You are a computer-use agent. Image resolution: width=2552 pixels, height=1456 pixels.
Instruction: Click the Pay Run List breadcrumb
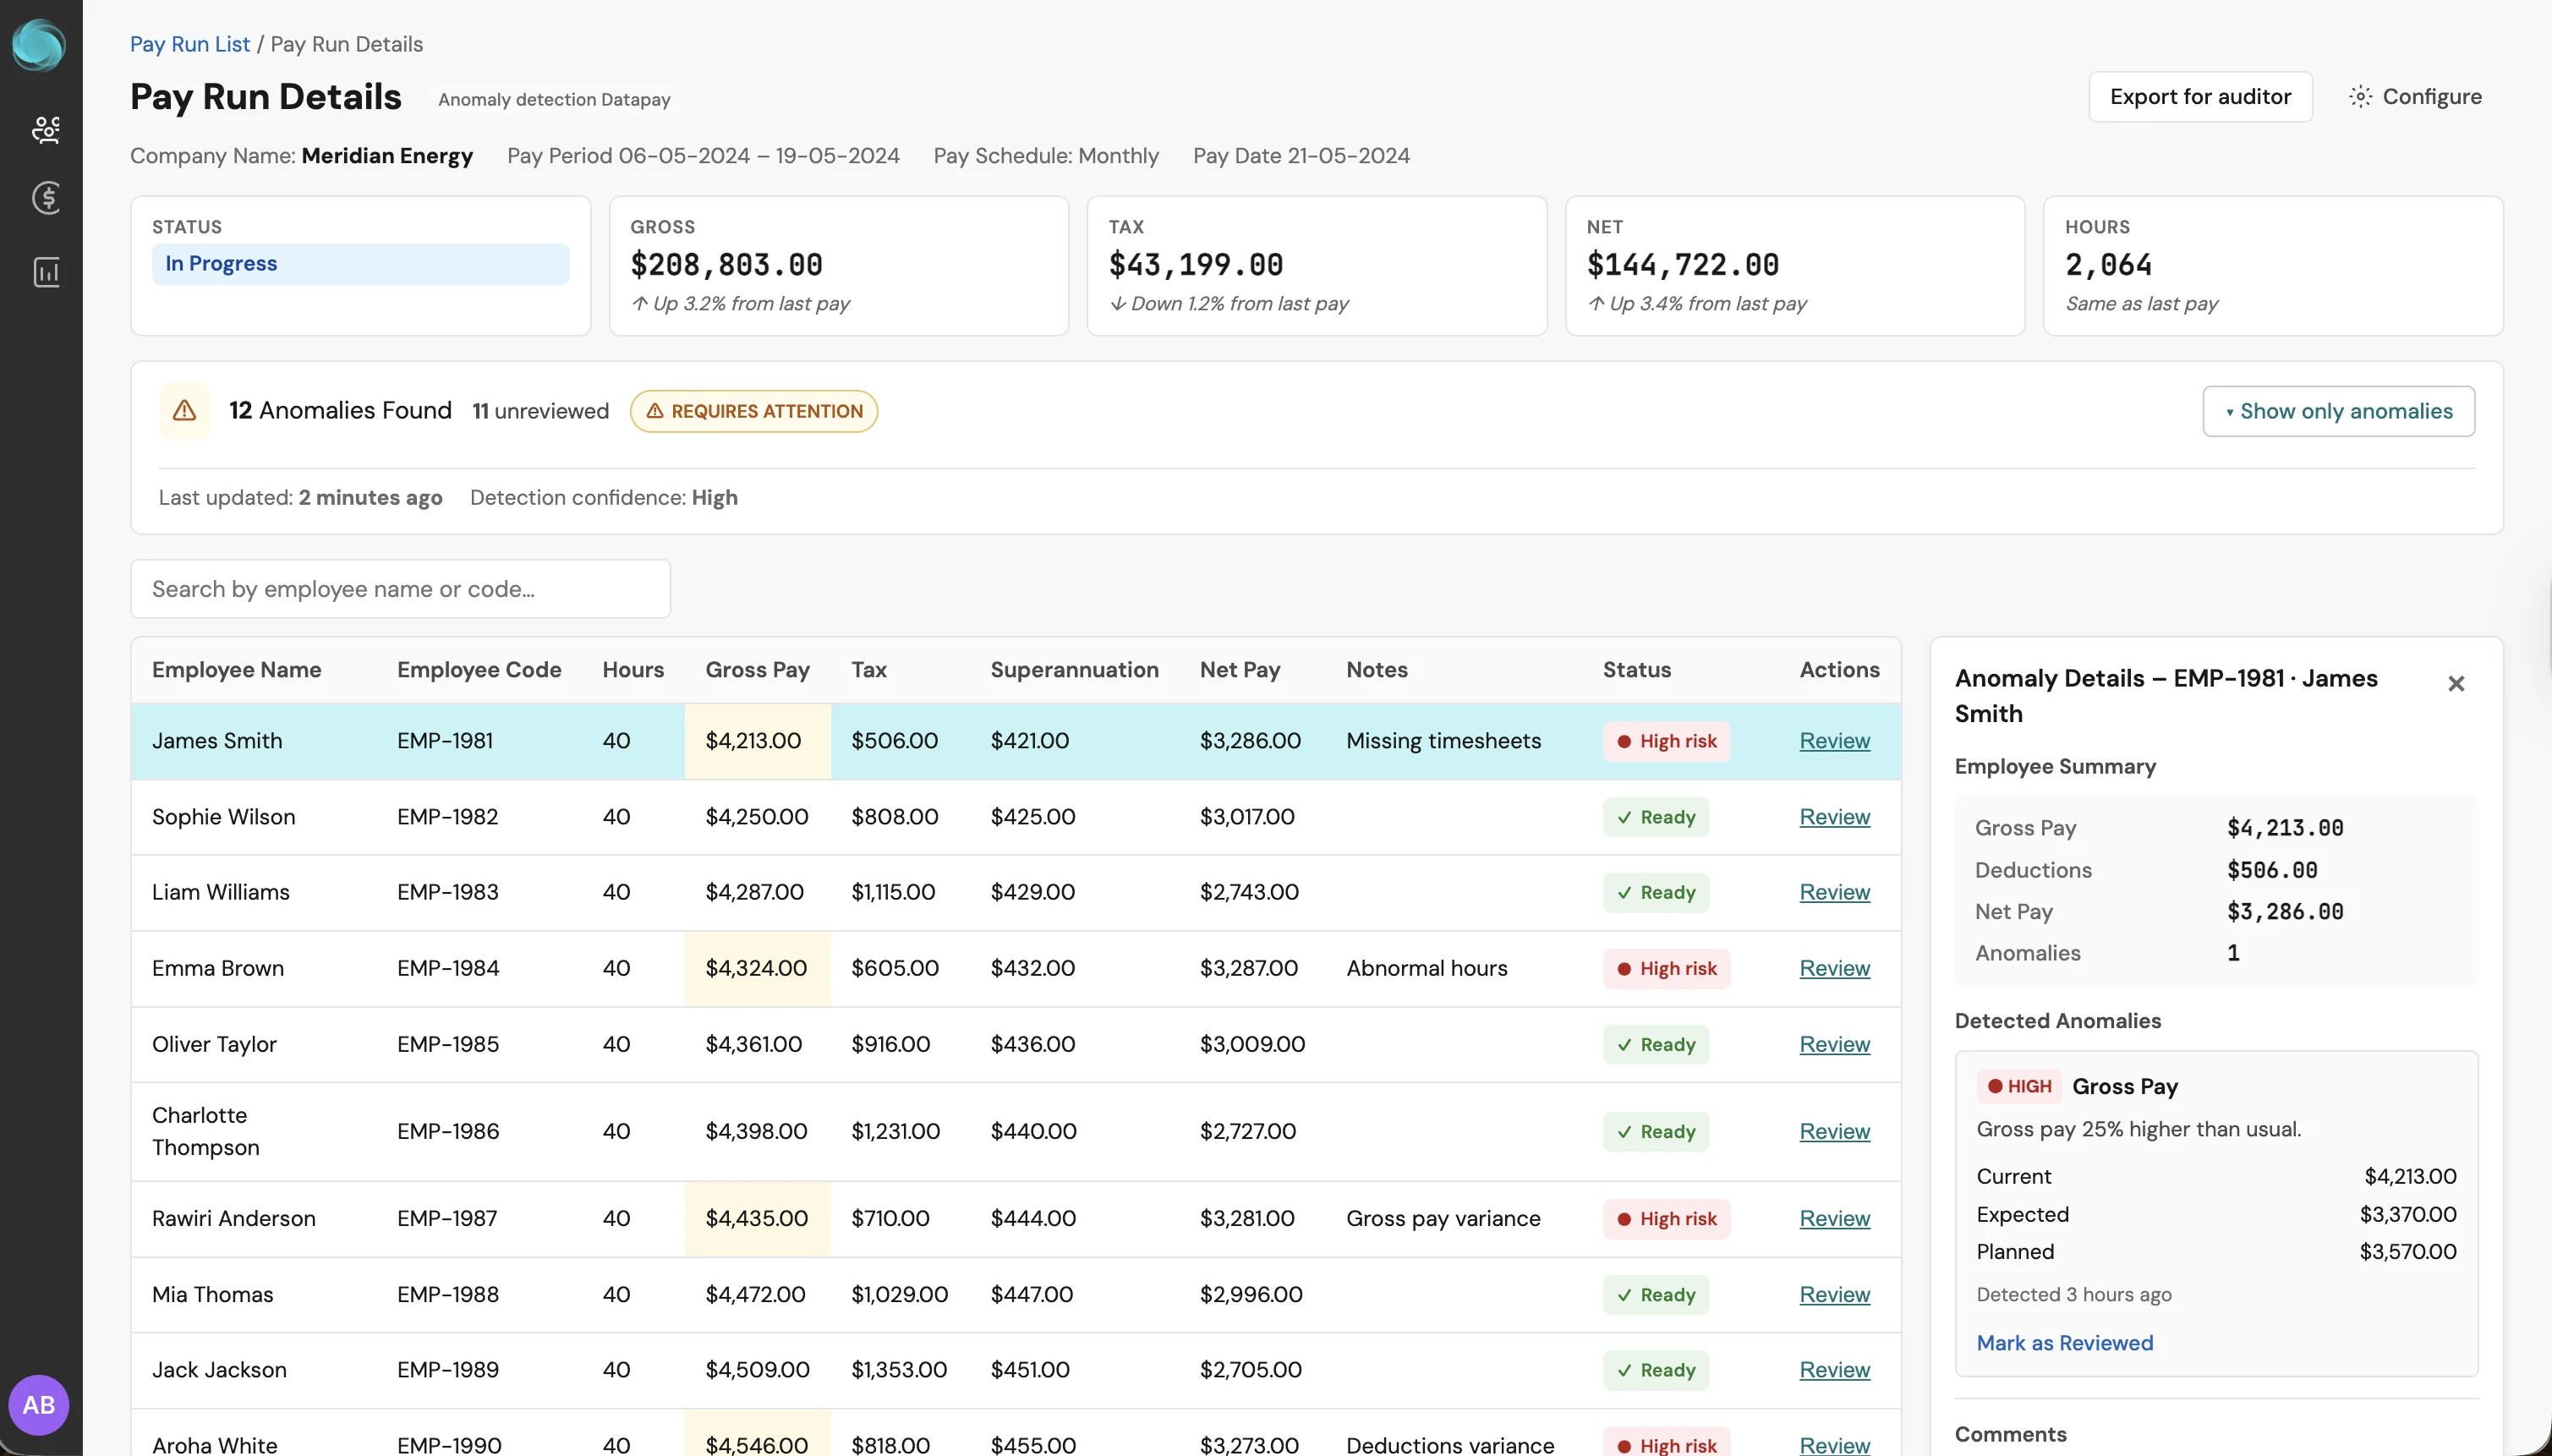(190, 44)
